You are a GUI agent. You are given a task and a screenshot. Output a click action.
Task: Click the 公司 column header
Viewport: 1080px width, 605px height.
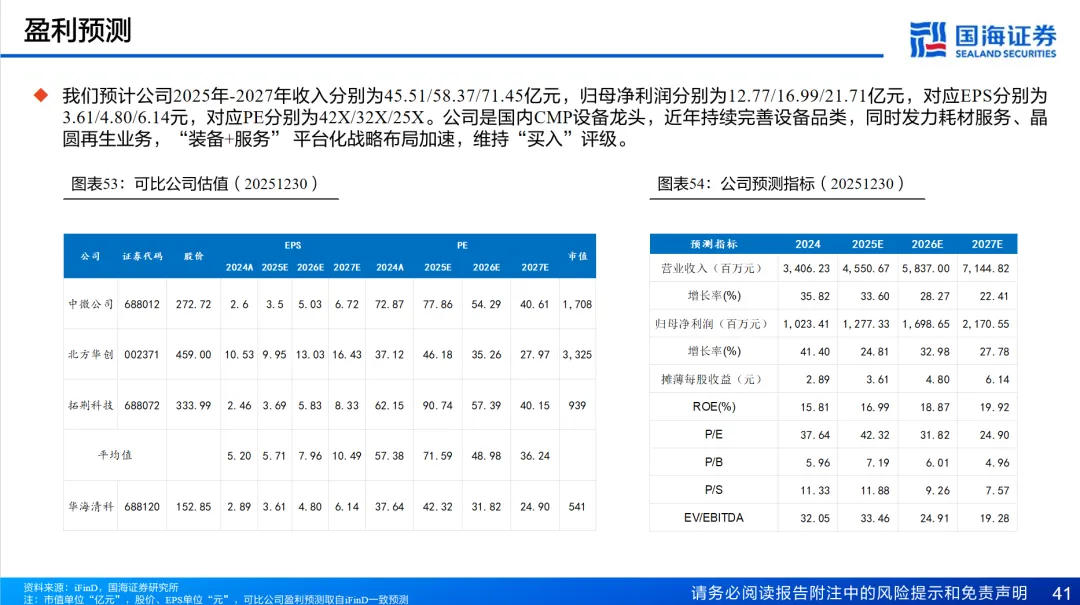[90, 256]
